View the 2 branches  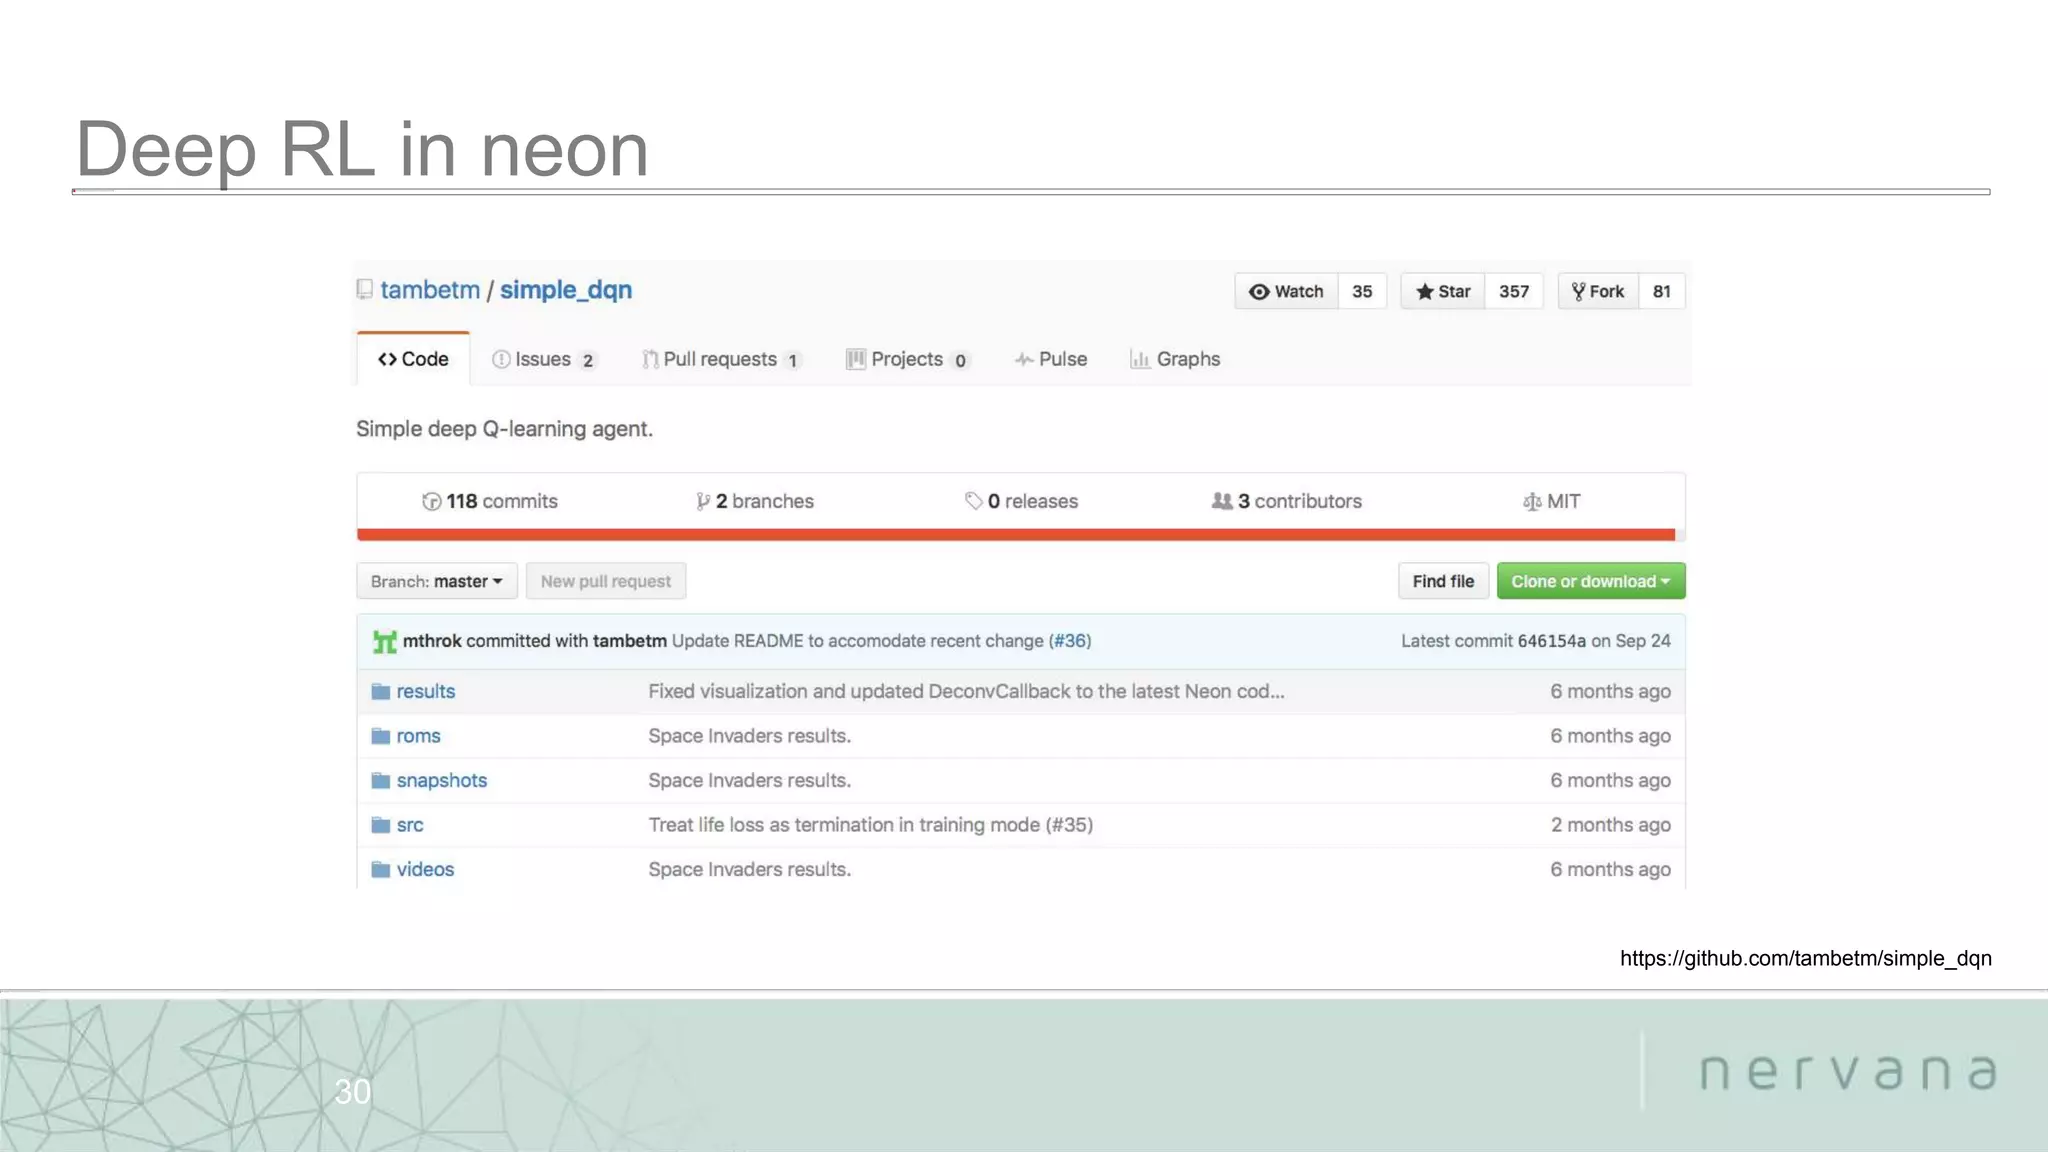point(755,501)
